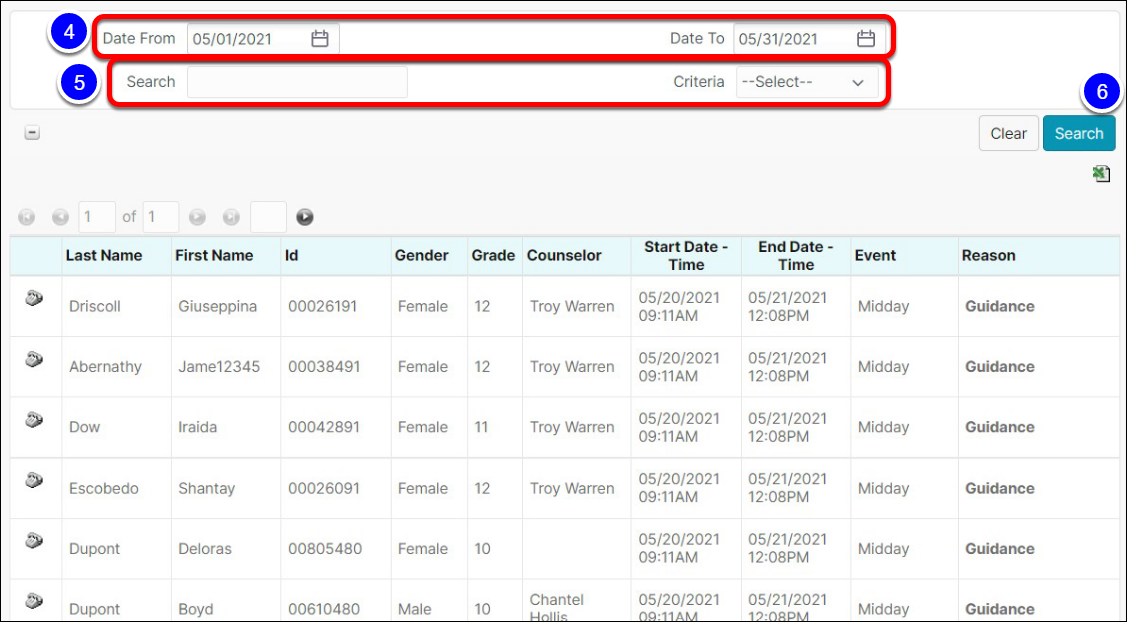Click the Search button
Image resolution: width=1127 pixels, height=622 pixels.
(1079, 133)
